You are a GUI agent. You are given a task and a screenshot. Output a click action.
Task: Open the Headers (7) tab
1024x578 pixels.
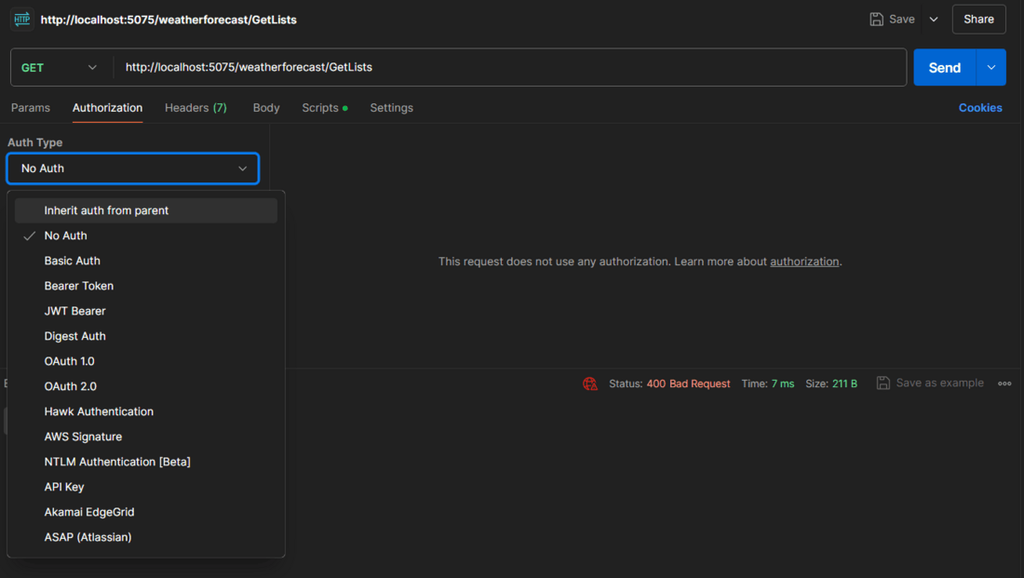195,108
